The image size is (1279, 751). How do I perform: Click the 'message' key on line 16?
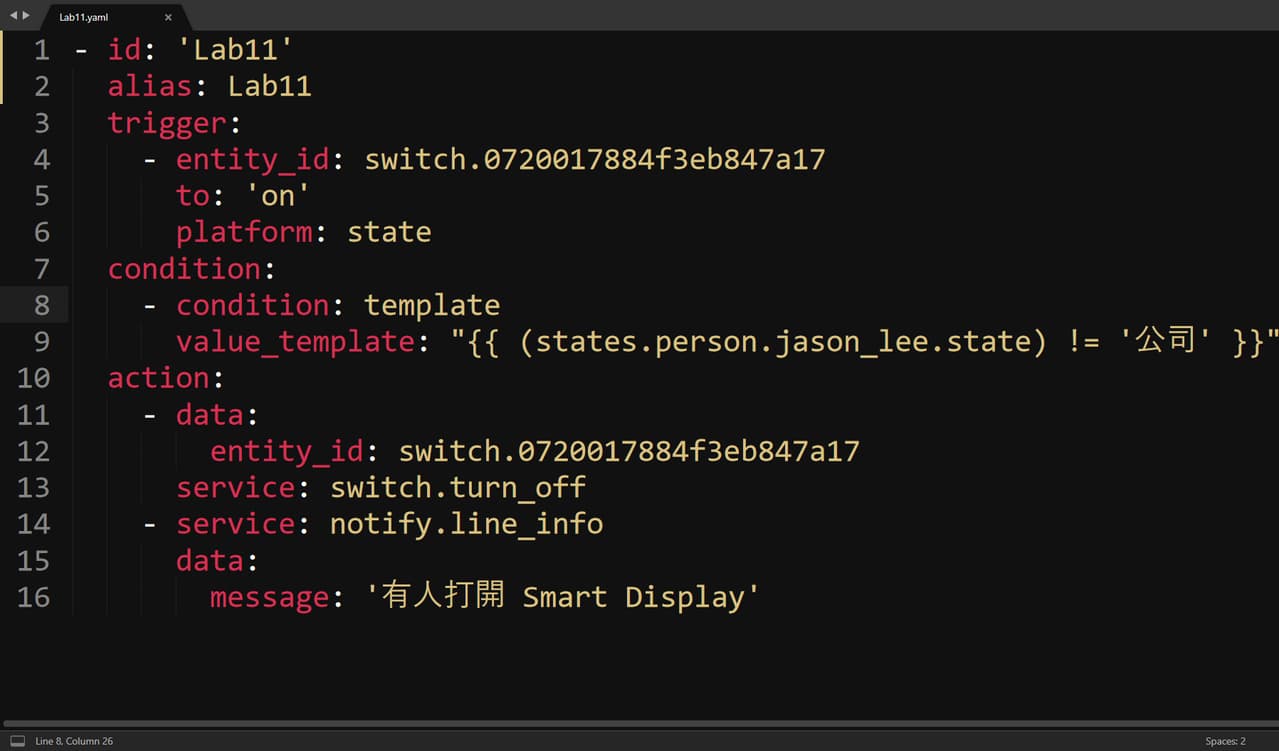(x=269, y=597)
